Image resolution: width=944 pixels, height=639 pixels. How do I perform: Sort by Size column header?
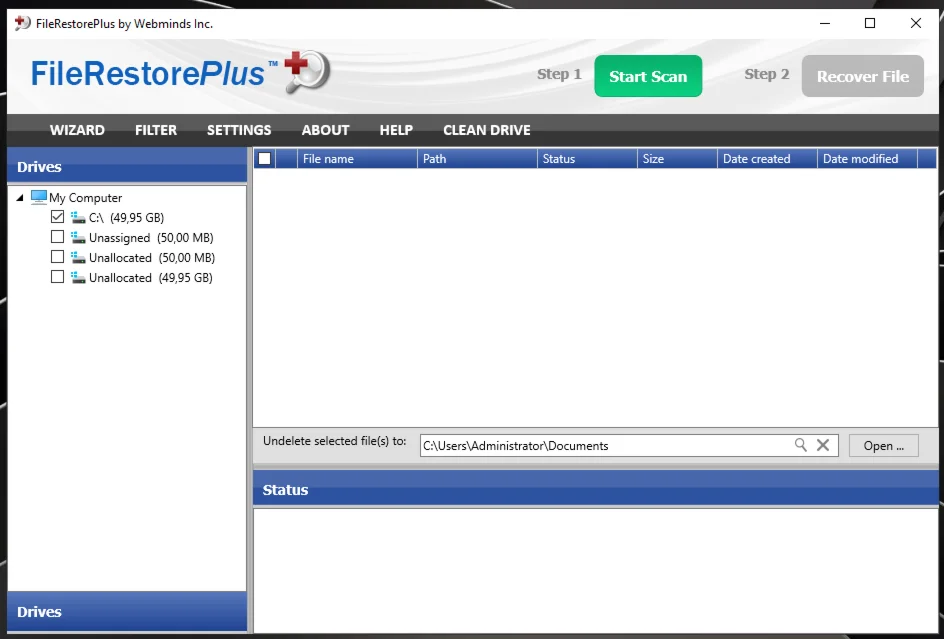pos(677,158)
